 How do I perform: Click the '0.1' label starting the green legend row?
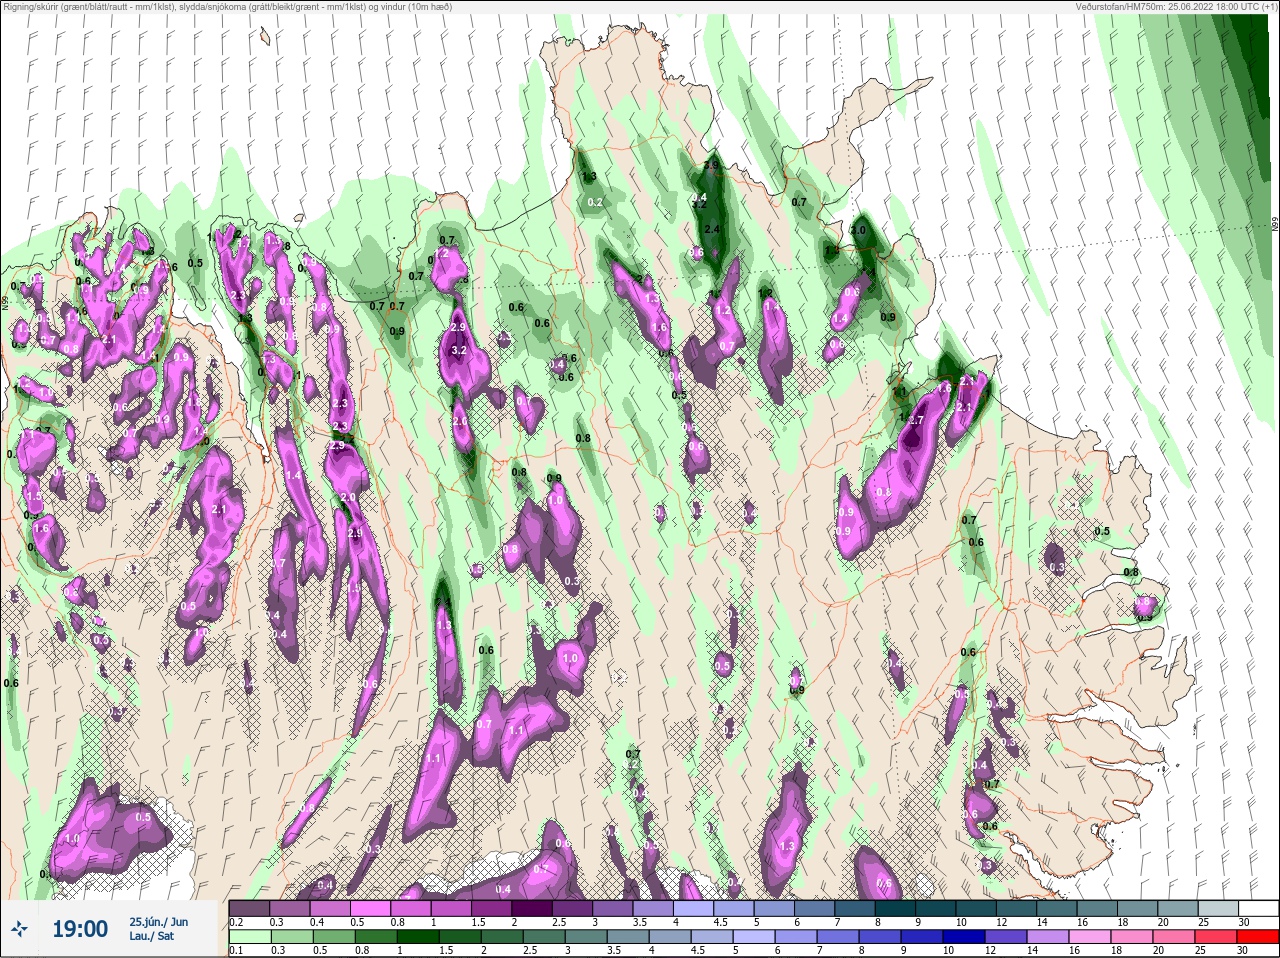[x=236, y=951]
